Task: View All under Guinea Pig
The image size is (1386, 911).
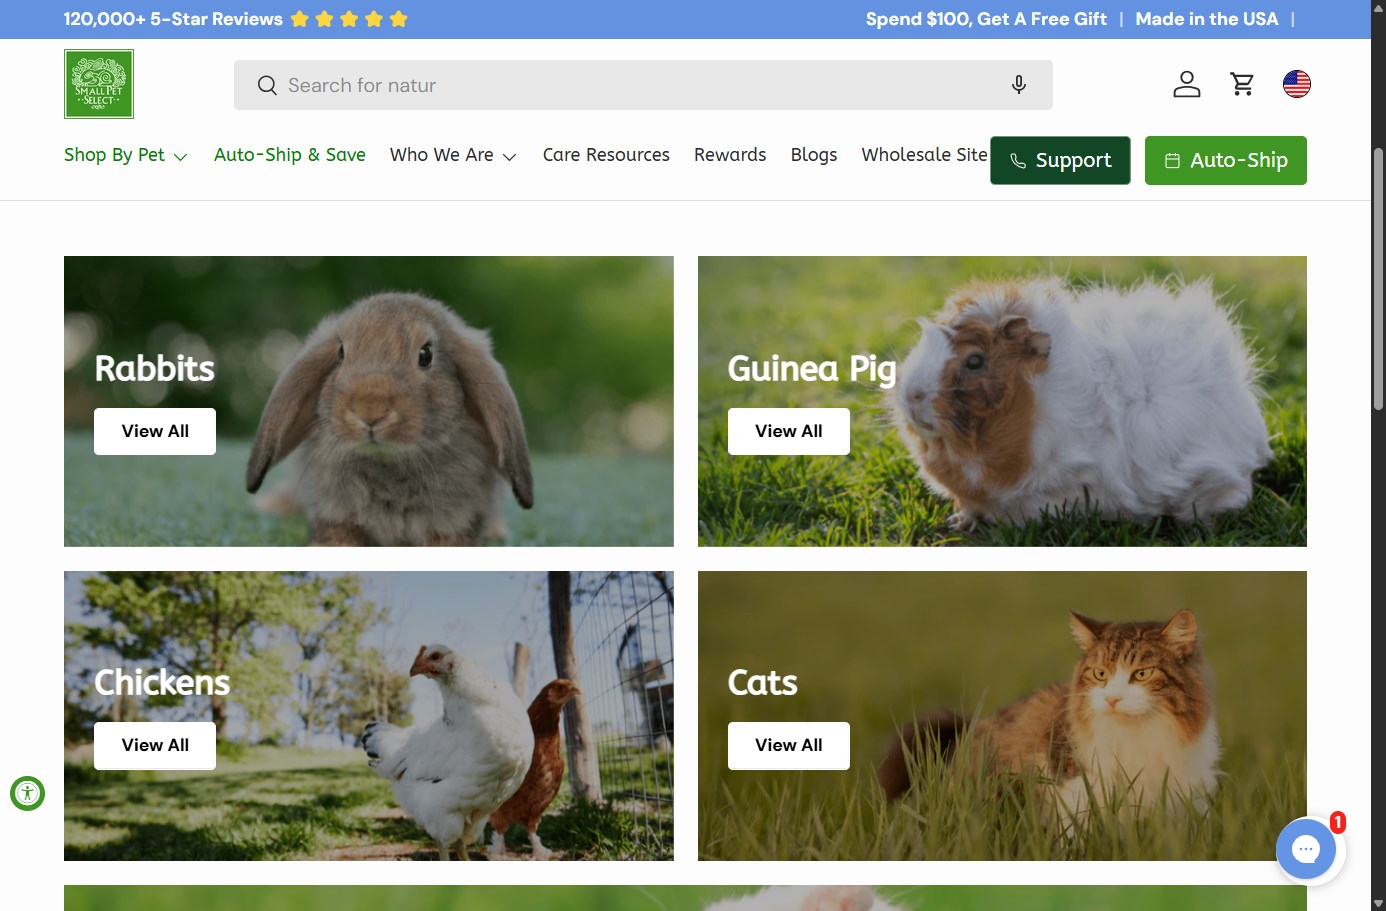Action: 788,431
